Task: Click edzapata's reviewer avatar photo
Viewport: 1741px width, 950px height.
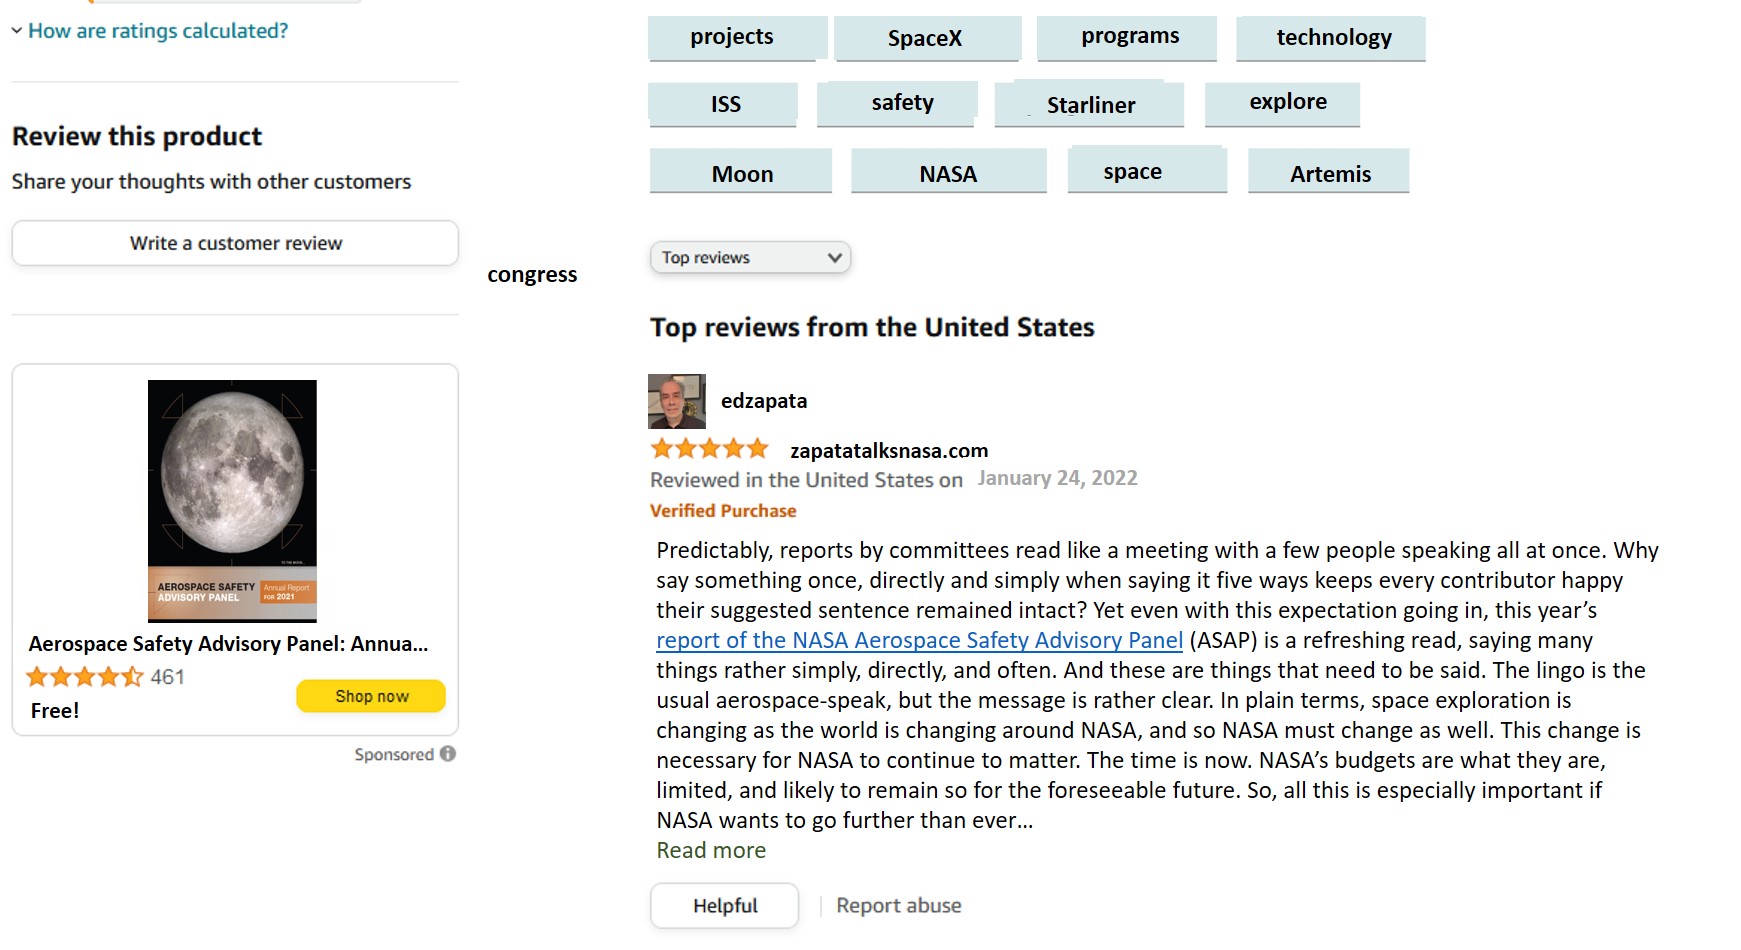Action: 677,401
